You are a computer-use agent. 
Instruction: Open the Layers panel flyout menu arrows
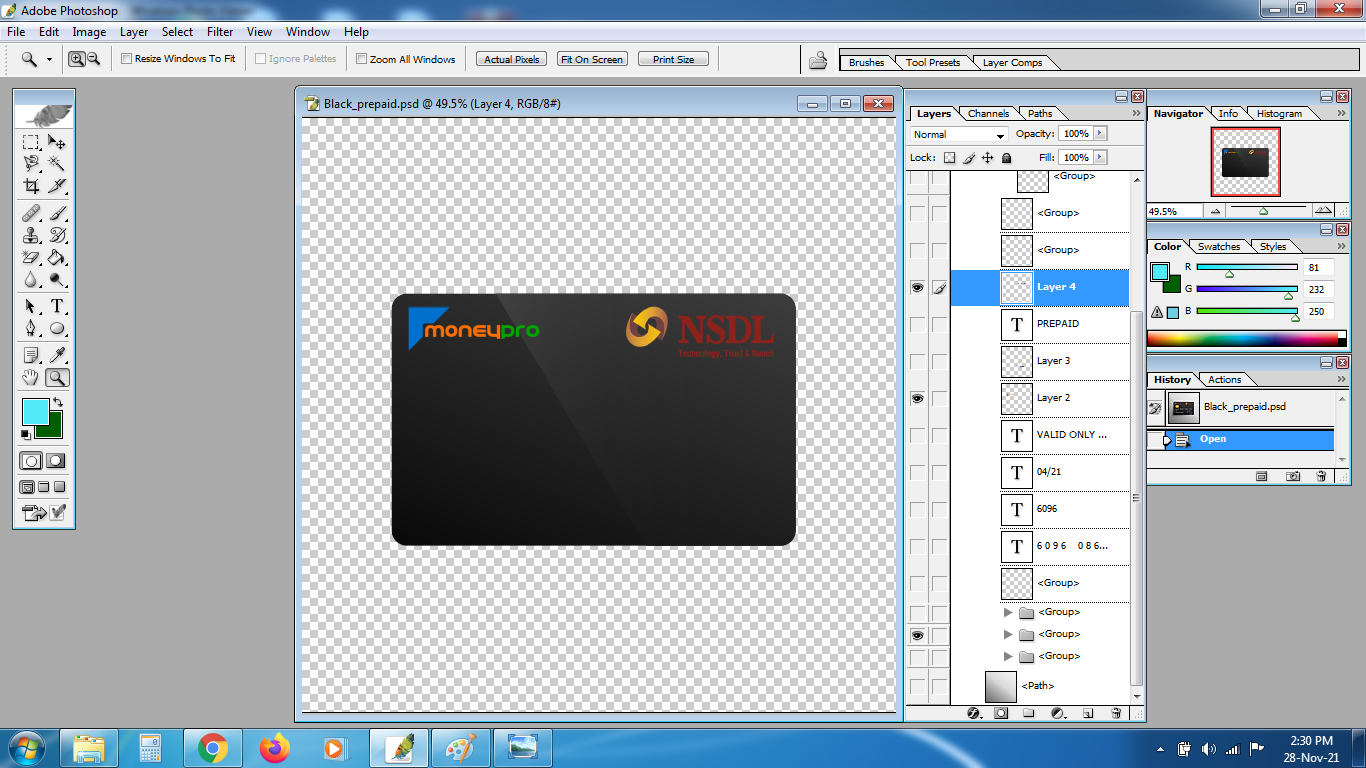point(1136,113)
